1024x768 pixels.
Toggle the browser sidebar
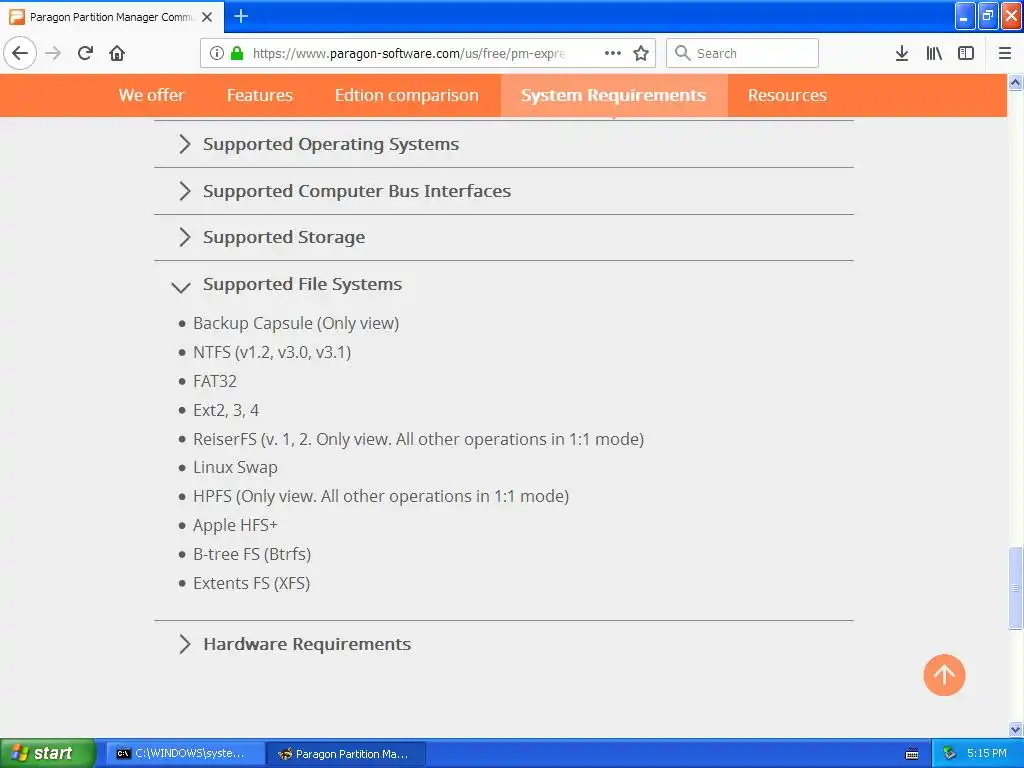tap(966, 53)
